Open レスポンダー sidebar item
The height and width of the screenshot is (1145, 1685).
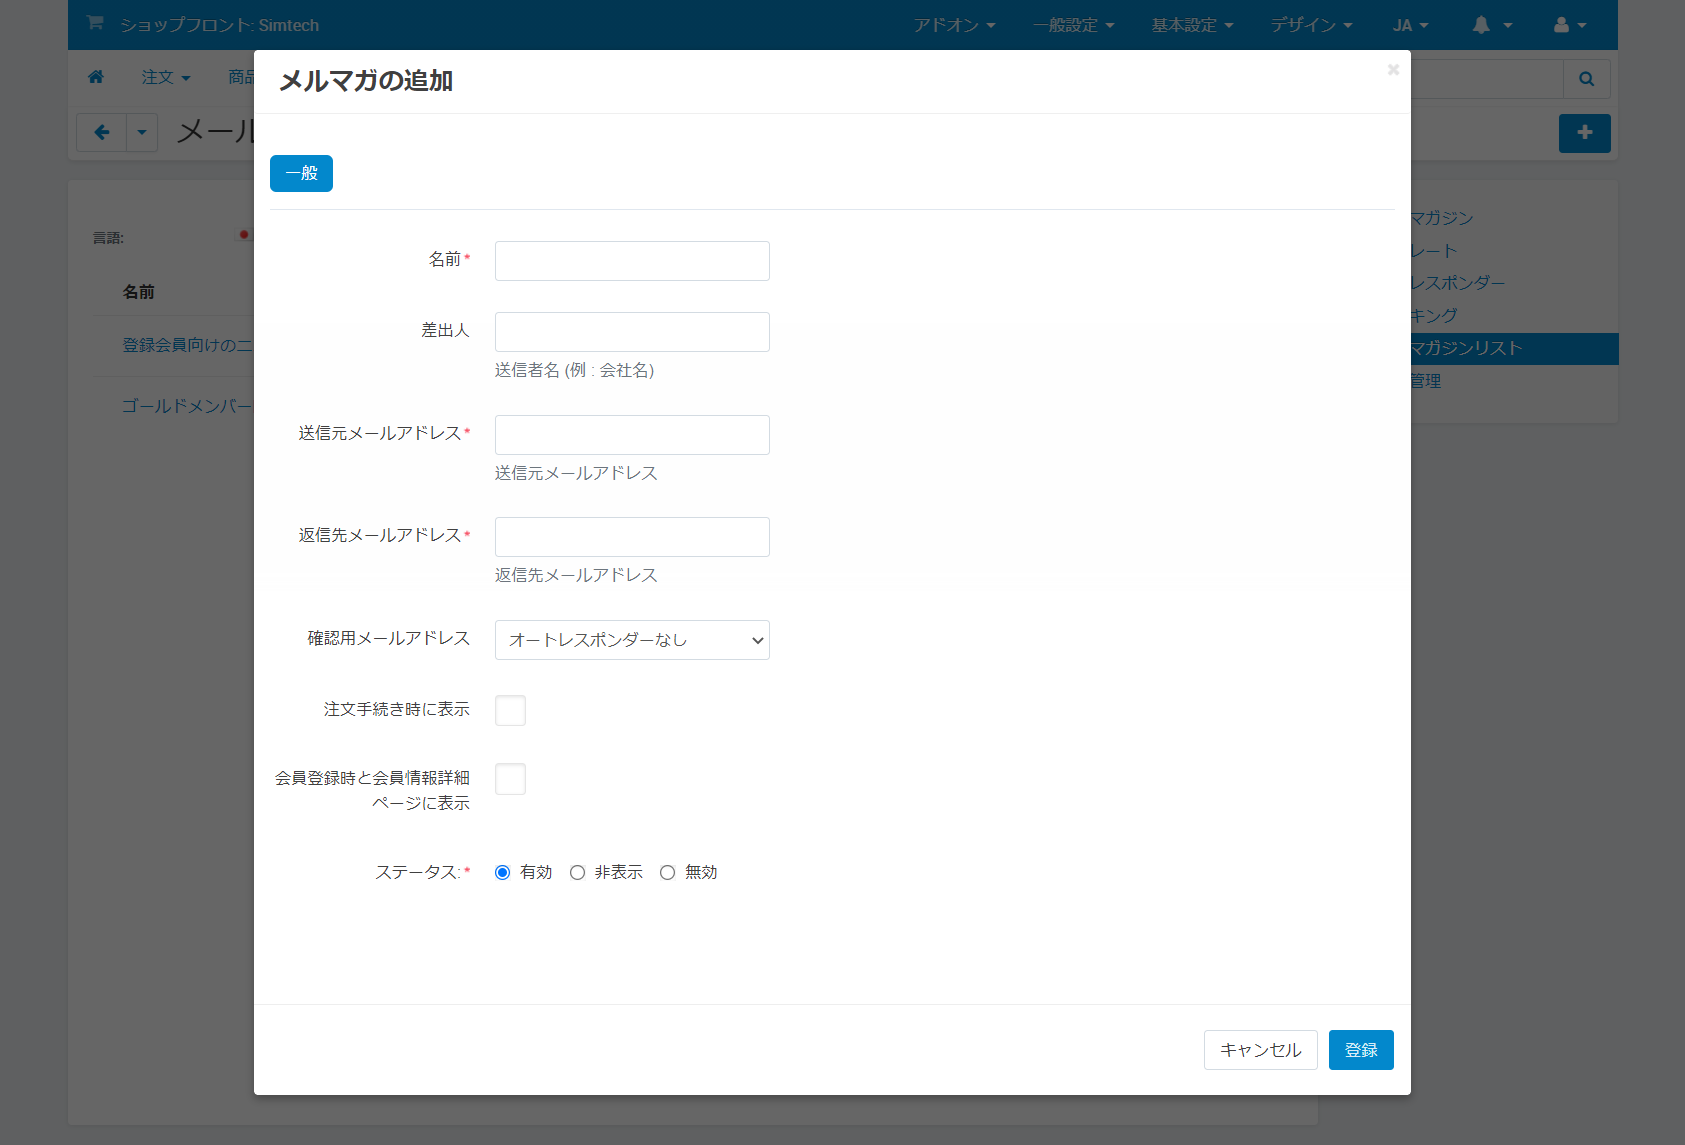tap(1457, 283)
